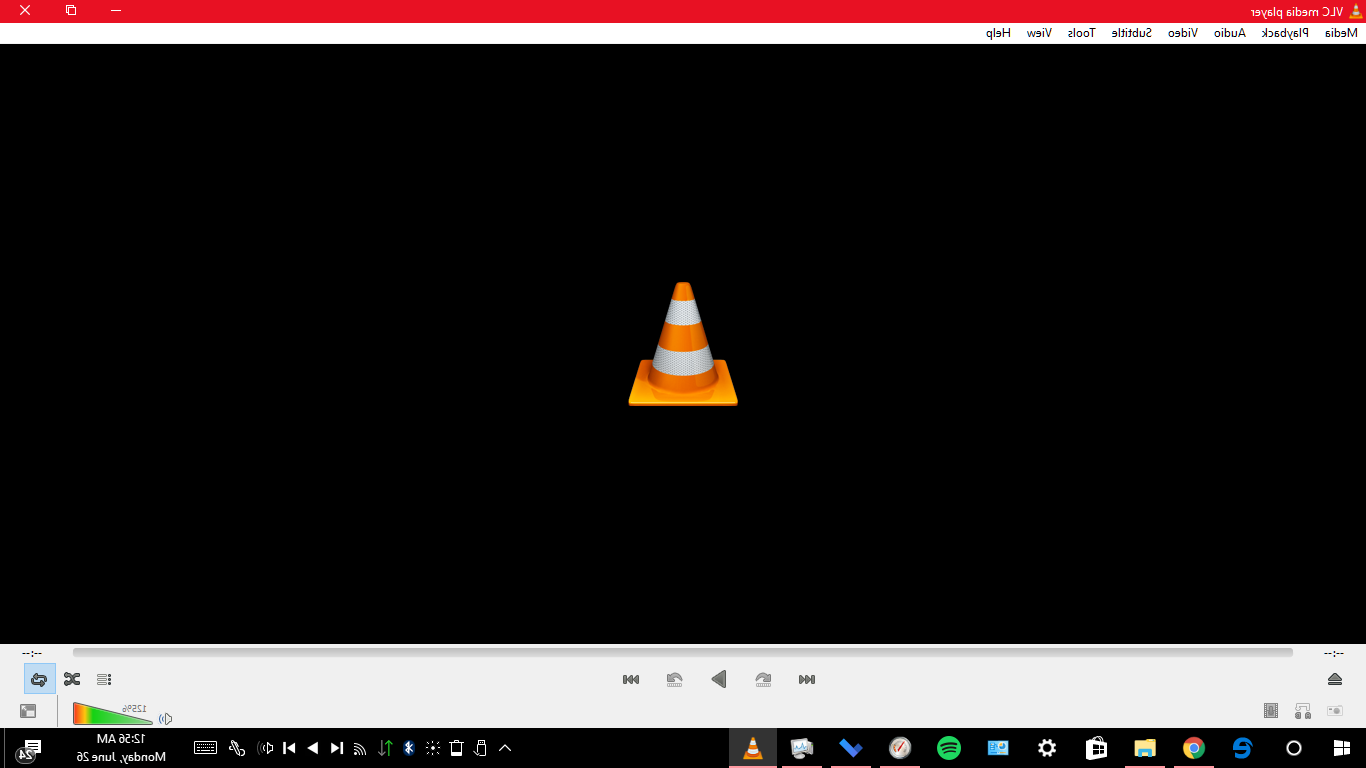Mute audio via the speaker icon
The width and height of the screenshot is (1366, 768).
(165, 718)
